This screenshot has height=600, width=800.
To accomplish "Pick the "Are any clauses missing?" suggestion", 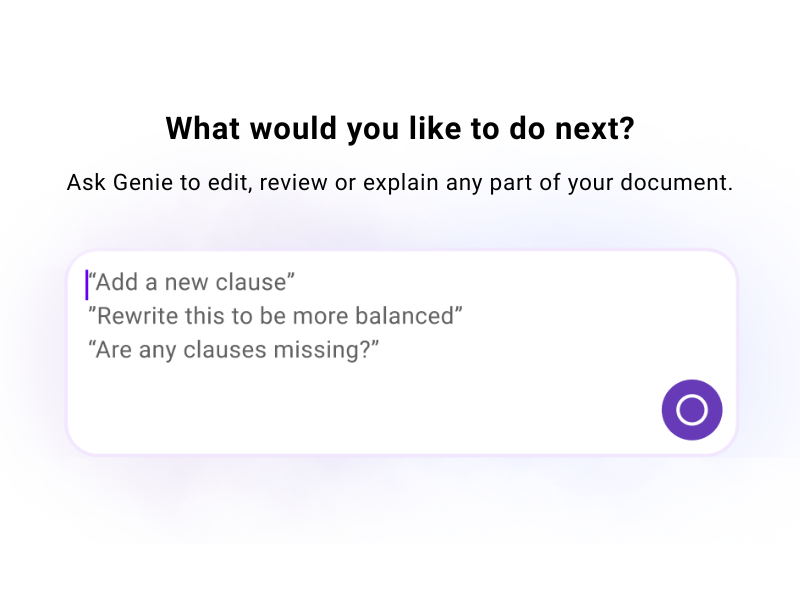I will coord(235,350).
